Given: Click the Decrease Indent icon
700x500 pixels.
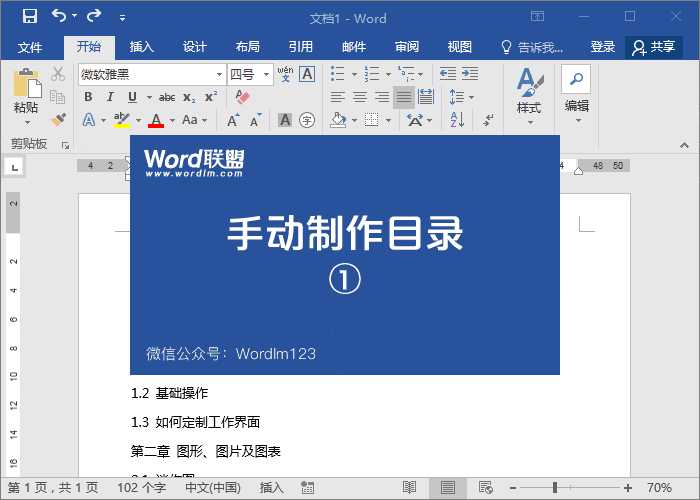Looking at the screenshot, I should pyautogui.click(x=448, y=74).
